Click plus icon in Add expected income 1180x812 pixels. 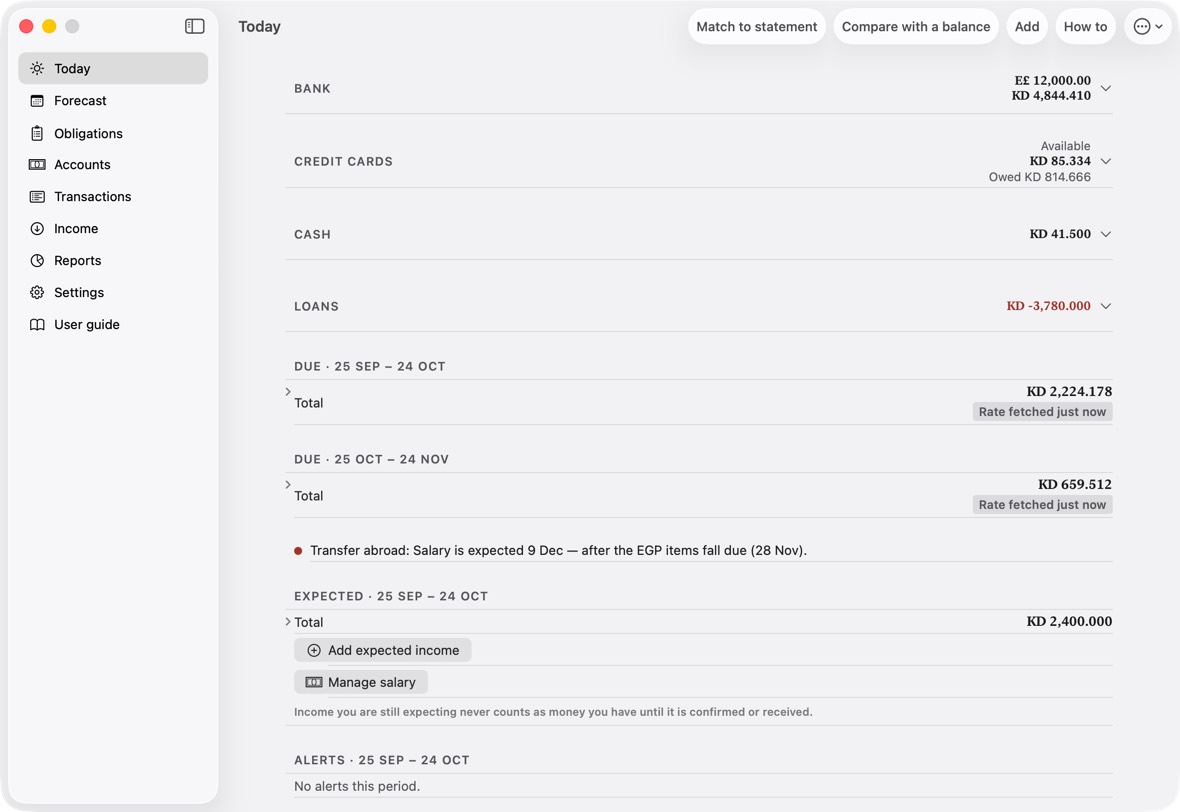coord(314,650)
